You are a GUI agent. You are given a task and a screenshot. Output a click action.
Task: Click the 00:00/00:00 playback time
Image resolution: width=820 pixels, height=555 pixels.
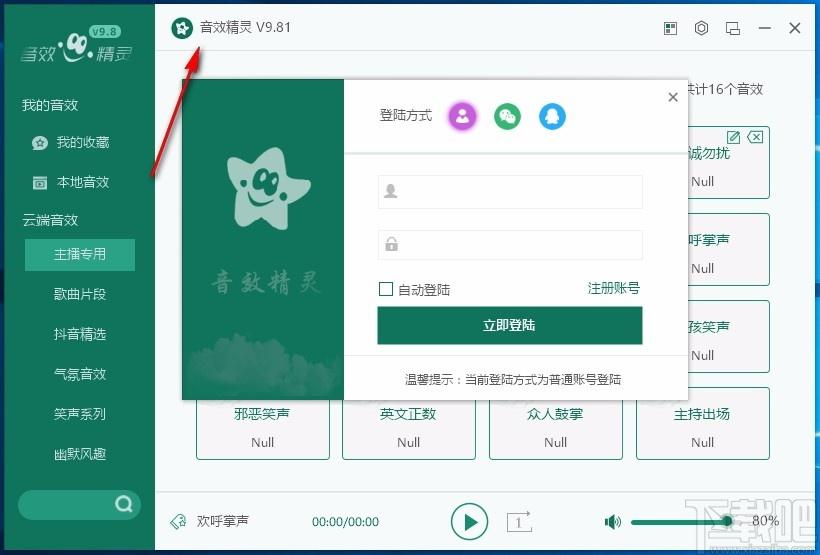345,522
